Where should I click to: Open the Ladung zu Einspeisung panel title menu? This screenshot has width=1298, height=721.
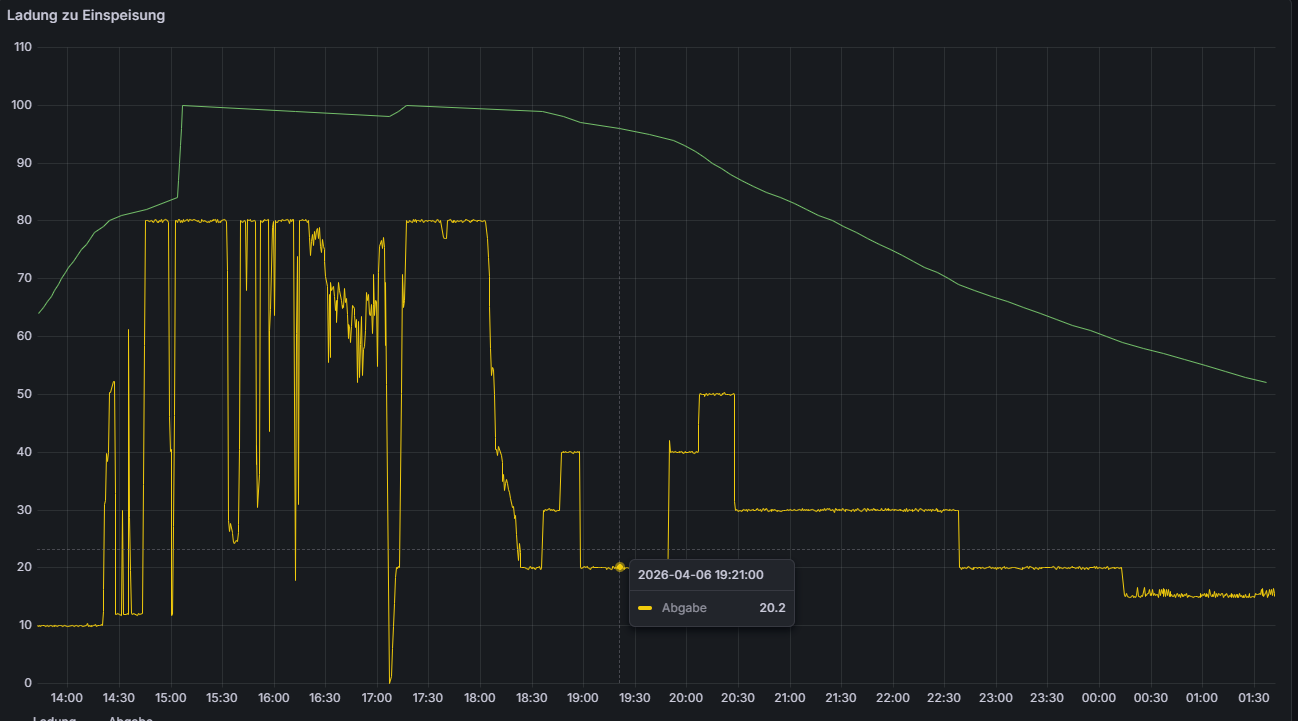[86, 16]
